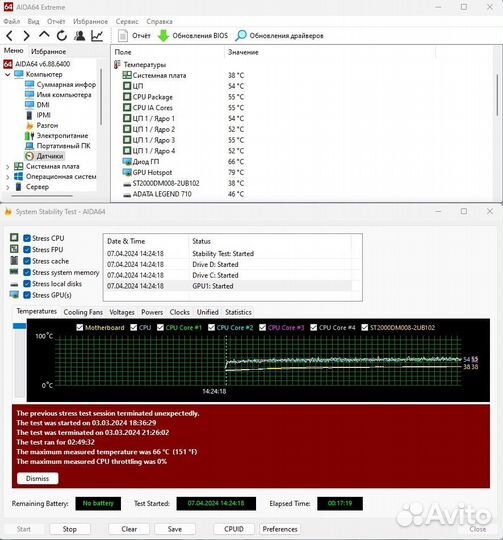Refresh the AIDA64 page

(x=62, y=35)
